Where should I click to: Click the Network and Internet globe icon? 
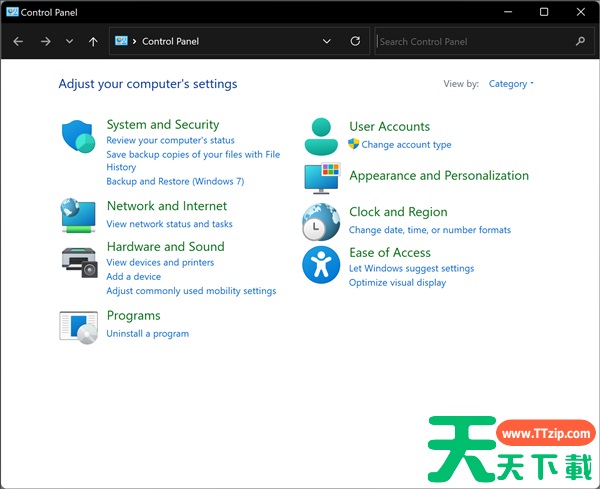pyautogui.click(x=78, y=215)
